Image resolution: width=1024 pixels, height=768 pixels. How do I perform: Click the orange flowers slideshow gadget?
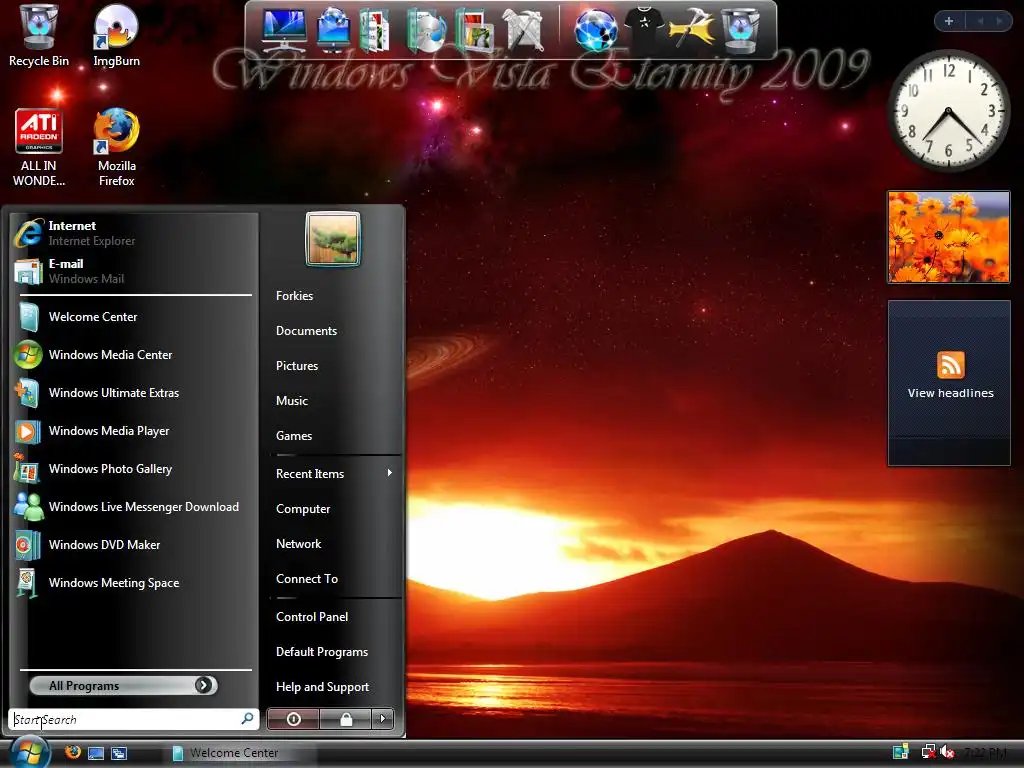(x=948, y=236)
